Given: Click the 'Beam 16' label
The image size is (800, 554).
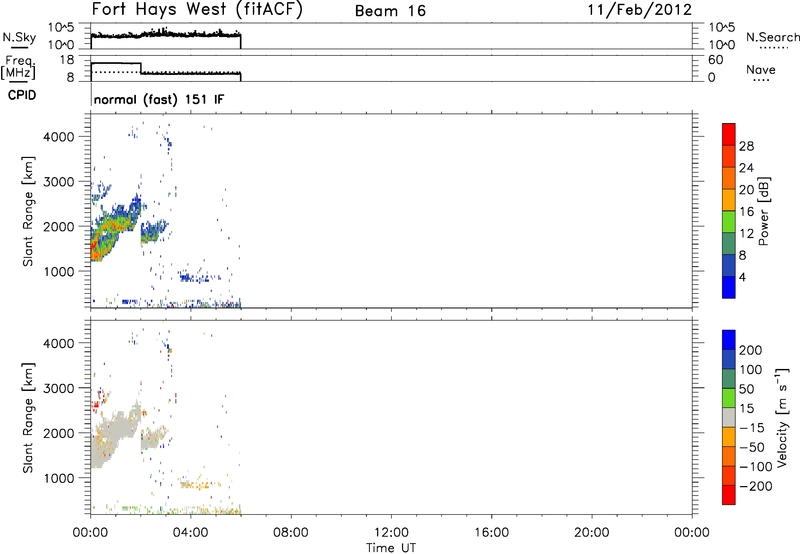Looking at the screenshot, I should click(x=390, y=11).
